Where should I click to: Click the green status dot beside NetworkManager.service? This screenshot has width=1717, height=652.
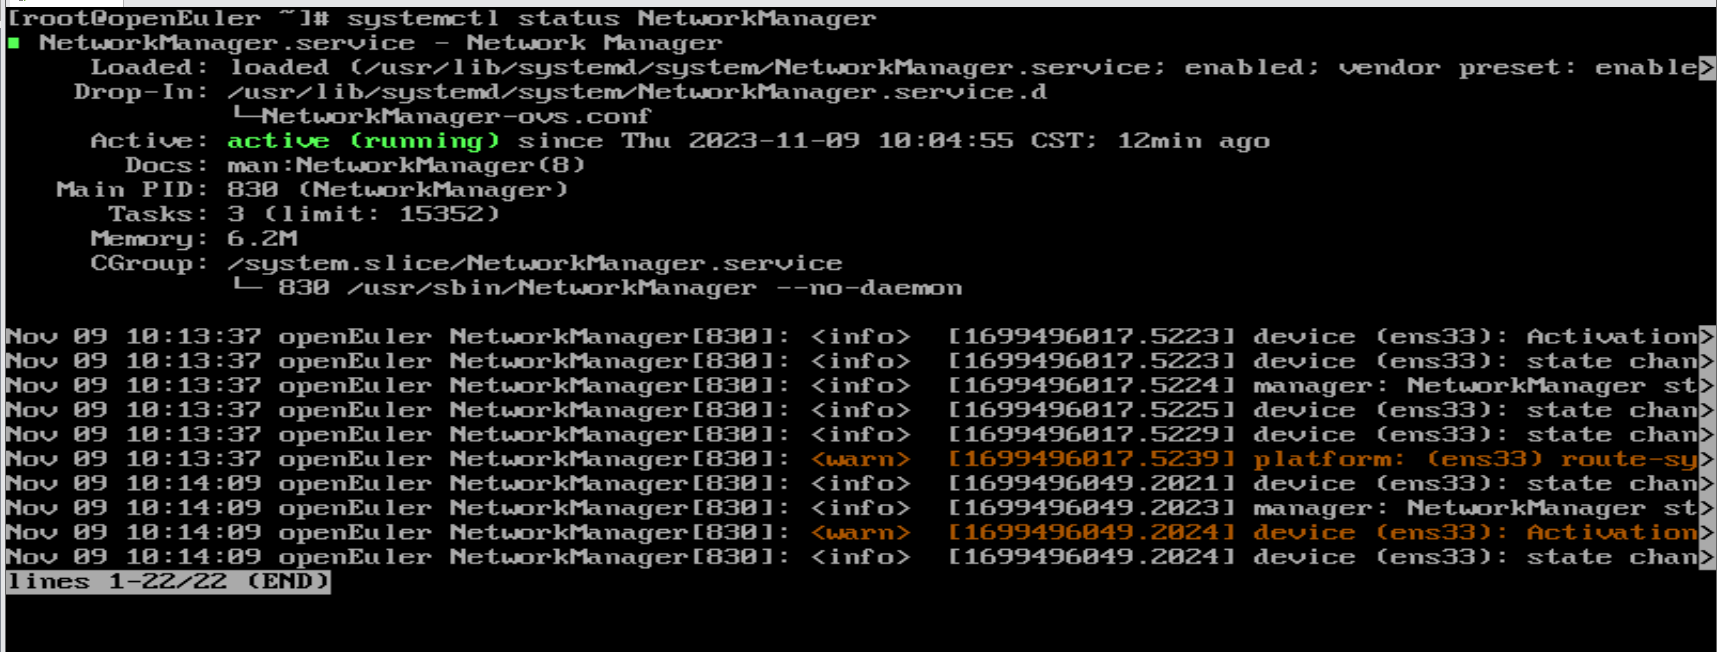(14, 43)
